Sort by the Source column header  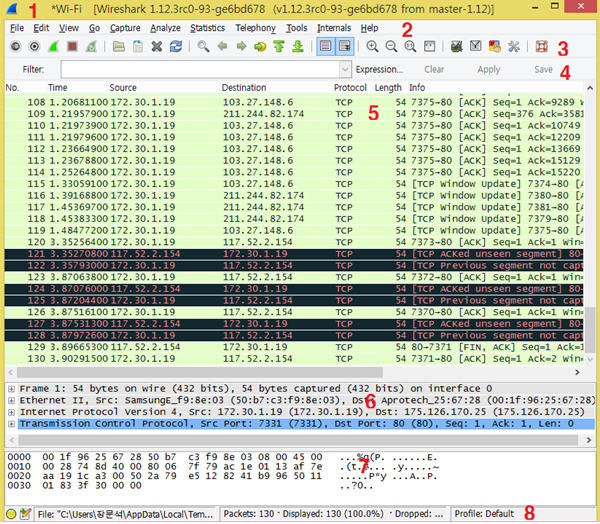tap(165, 88)
